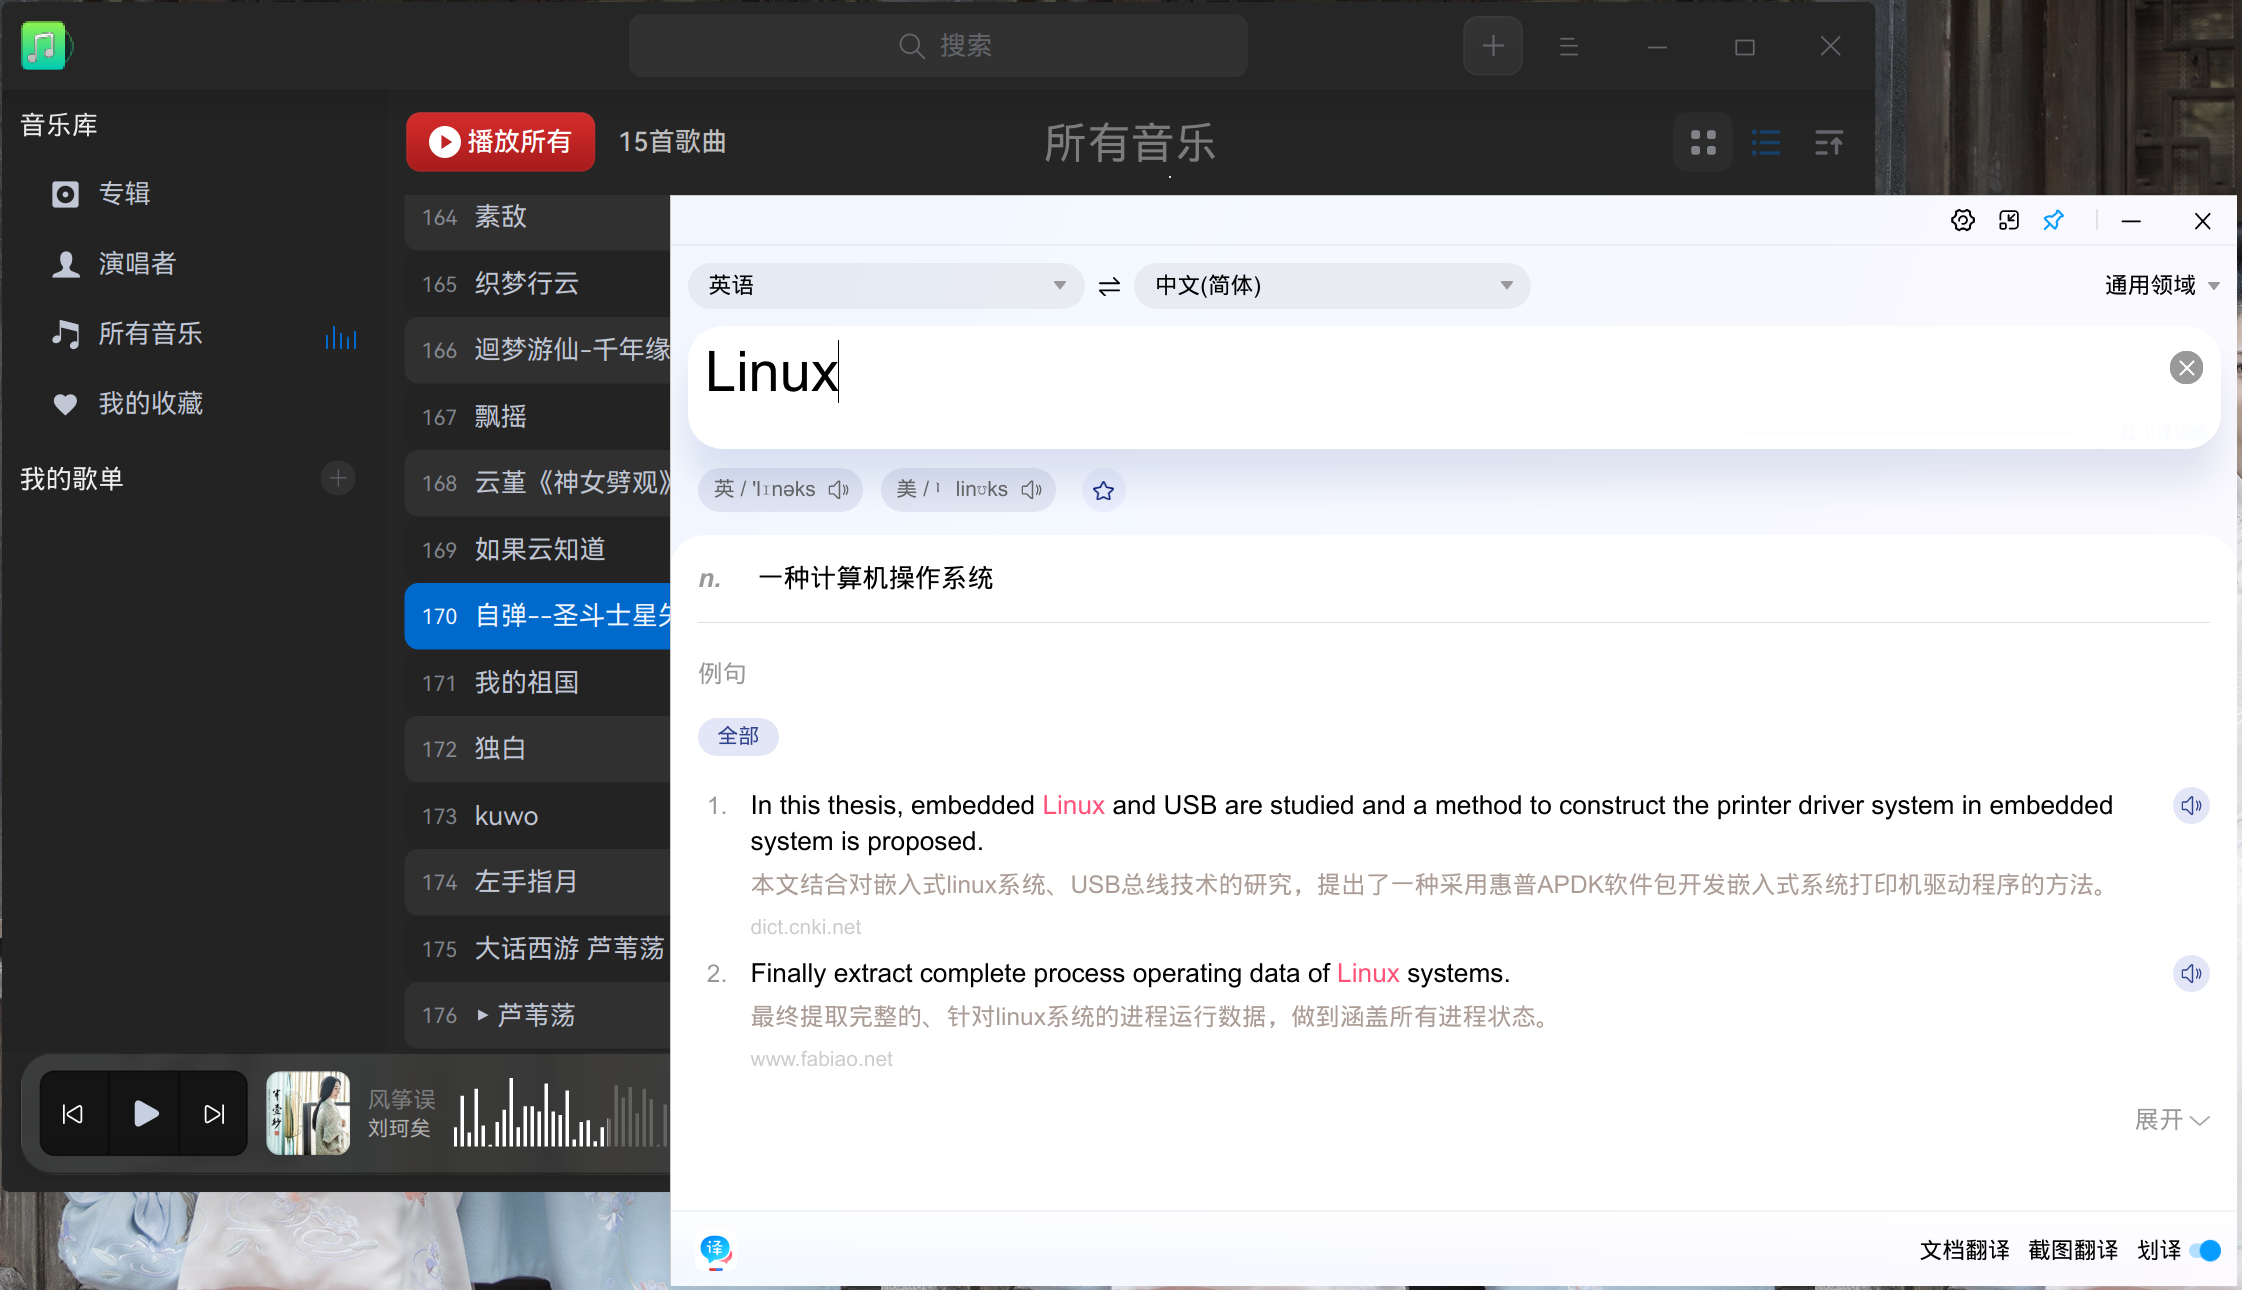Play audio for first example sentence
The width and height of the screenshot is (2242, 1290).
pyautogui.click(x=2190, y=806)
